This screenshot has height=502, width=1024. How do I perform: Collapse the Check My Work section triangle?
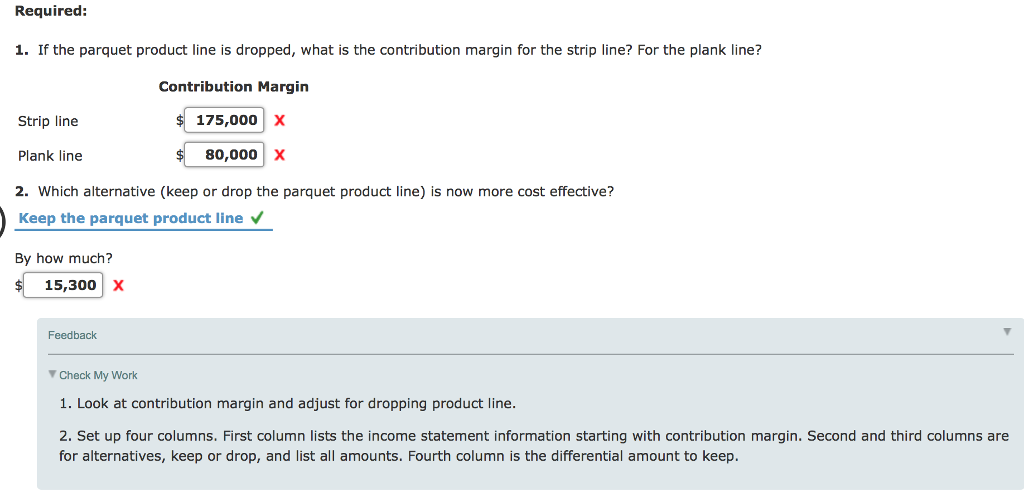[52, 375]
